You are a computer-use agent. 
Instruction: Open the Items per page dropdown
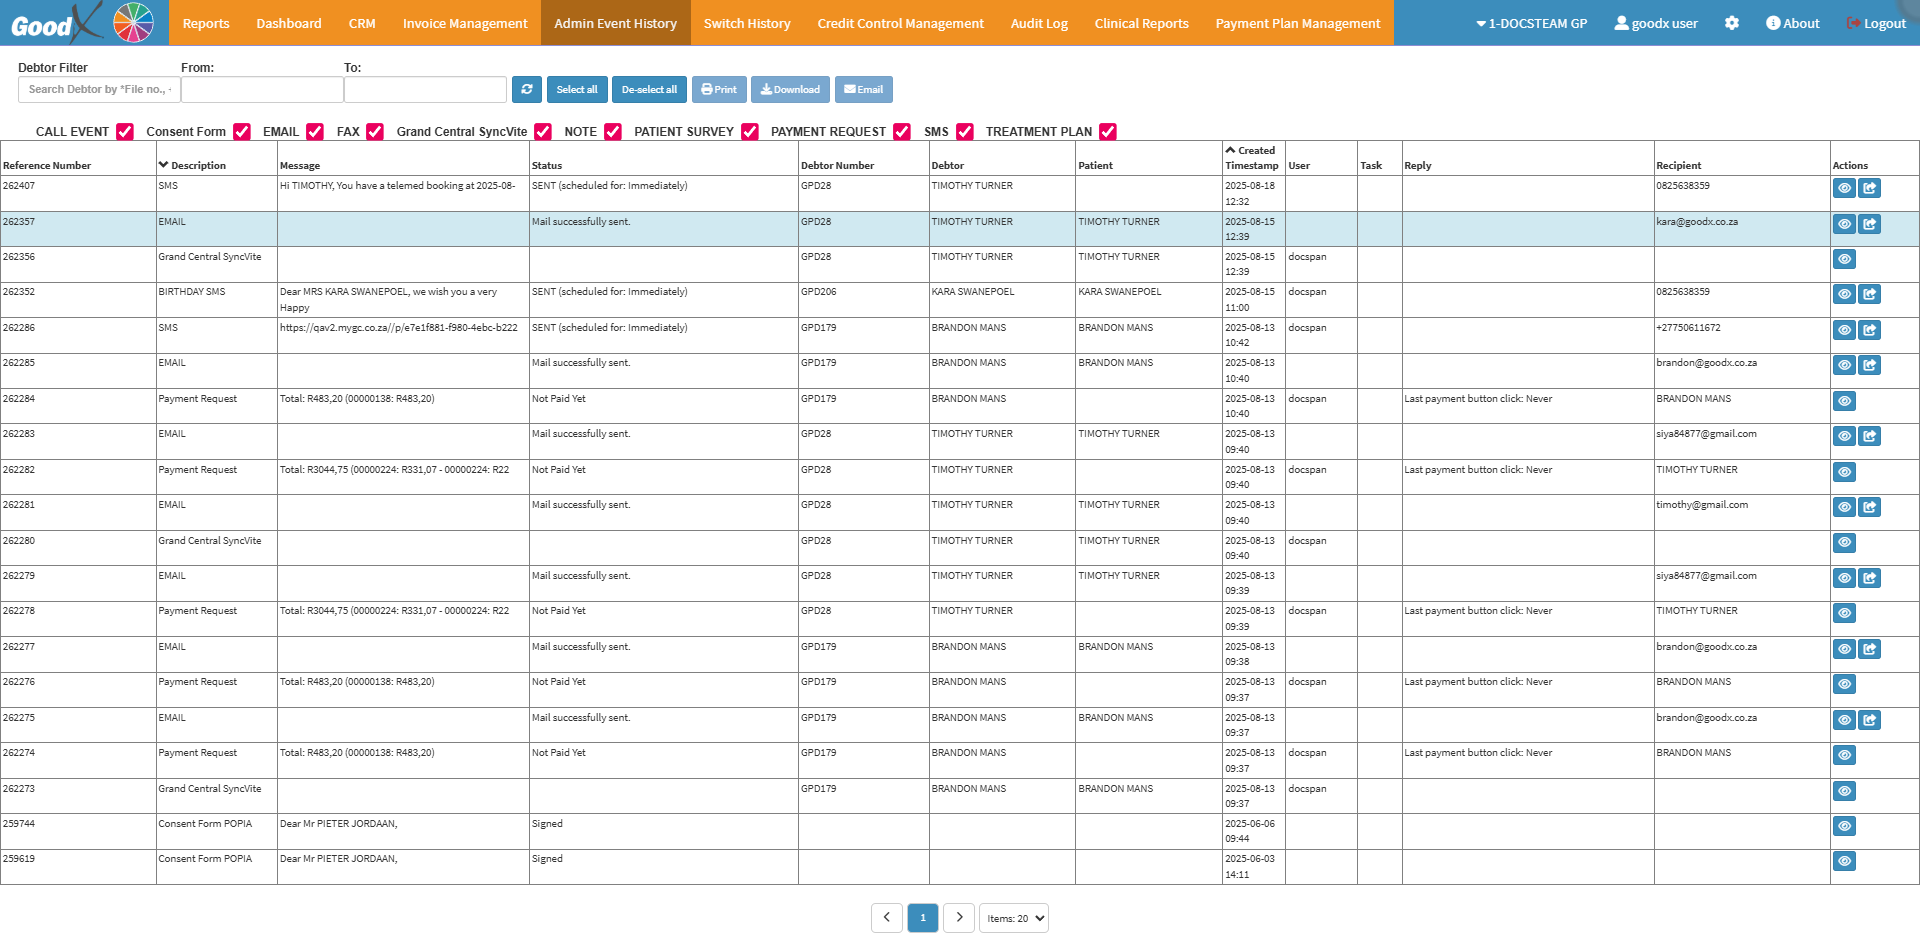[1014, 918]
